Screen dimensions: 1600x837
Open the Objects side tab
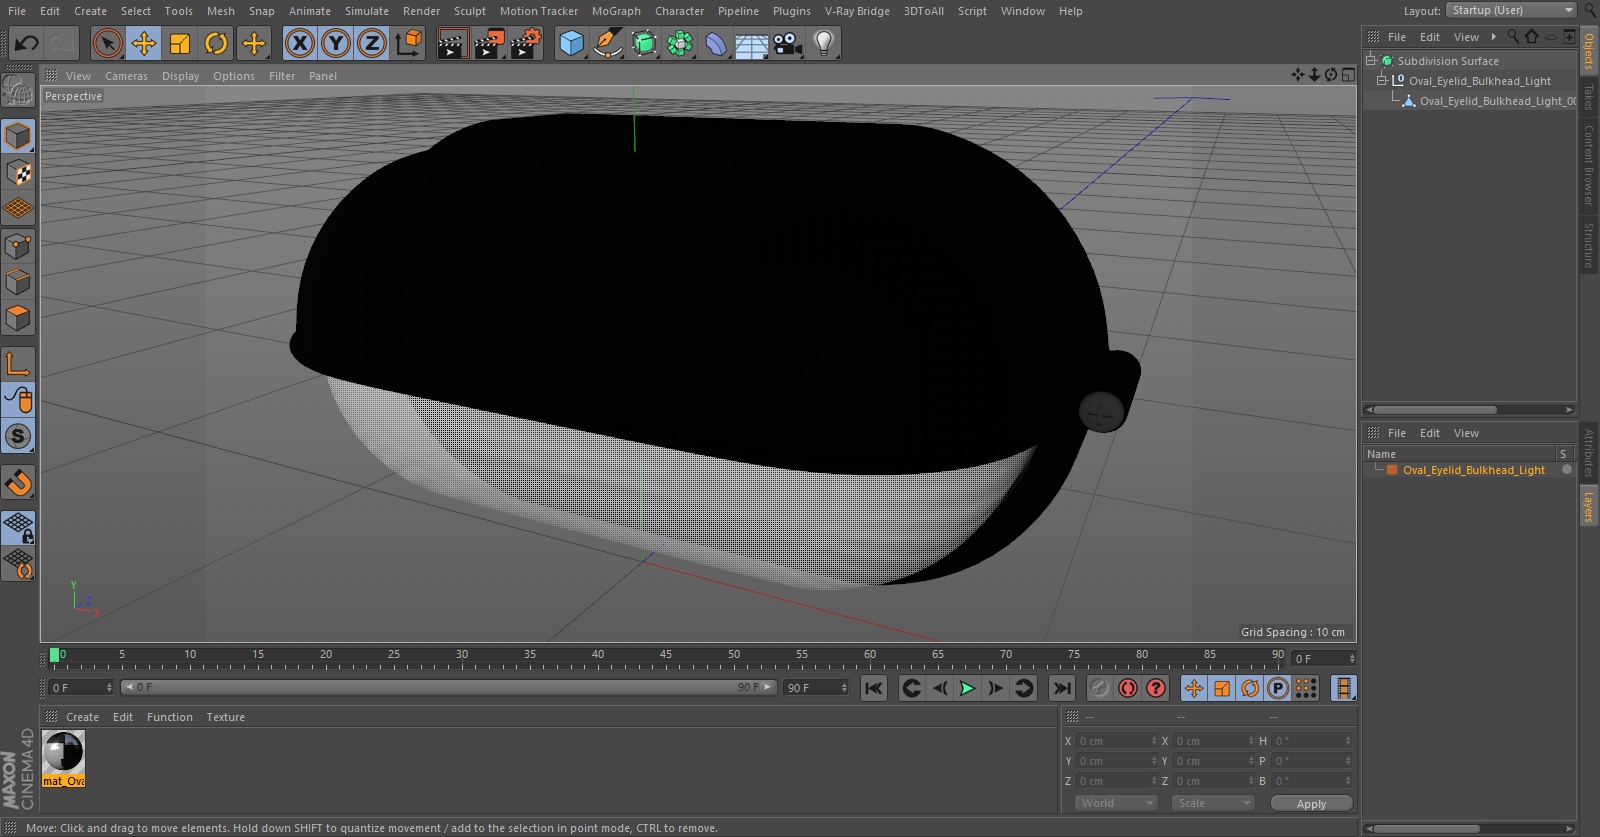pos(1588,51)
